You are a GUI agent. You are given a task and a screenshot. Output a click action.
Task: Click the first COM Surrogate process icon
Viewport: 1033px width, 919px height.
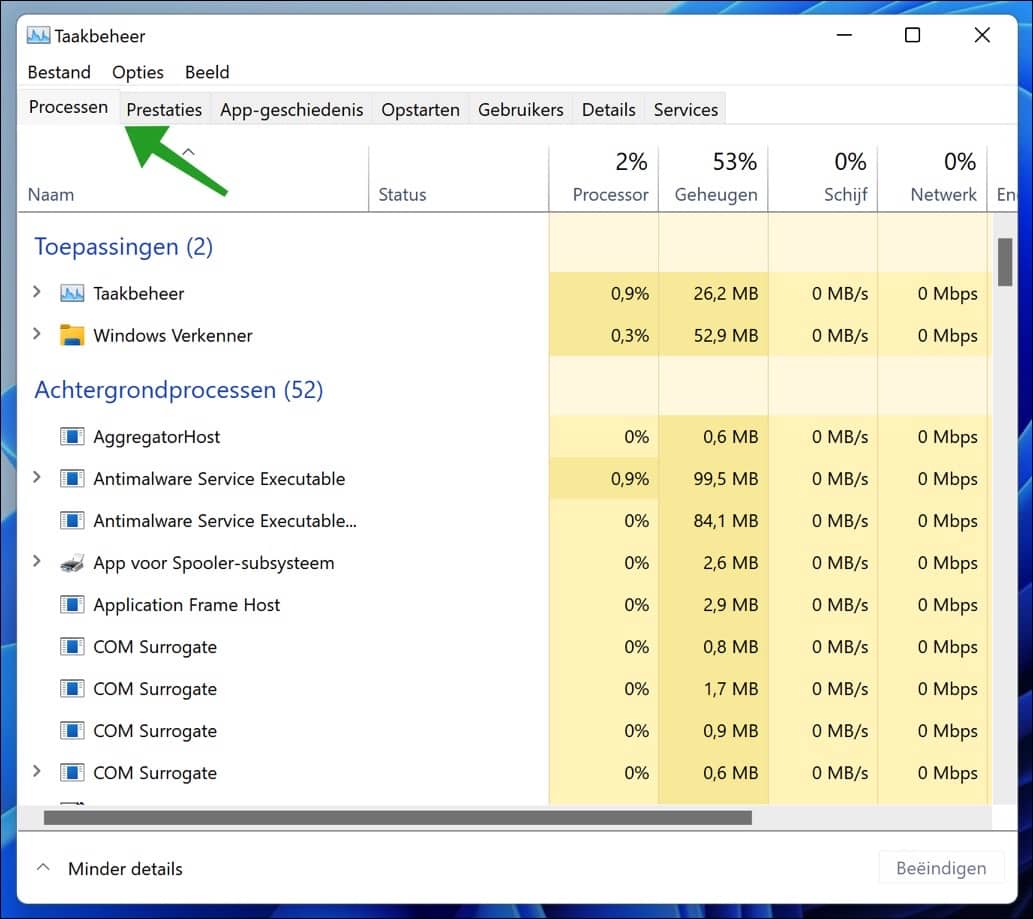[73, 646]
